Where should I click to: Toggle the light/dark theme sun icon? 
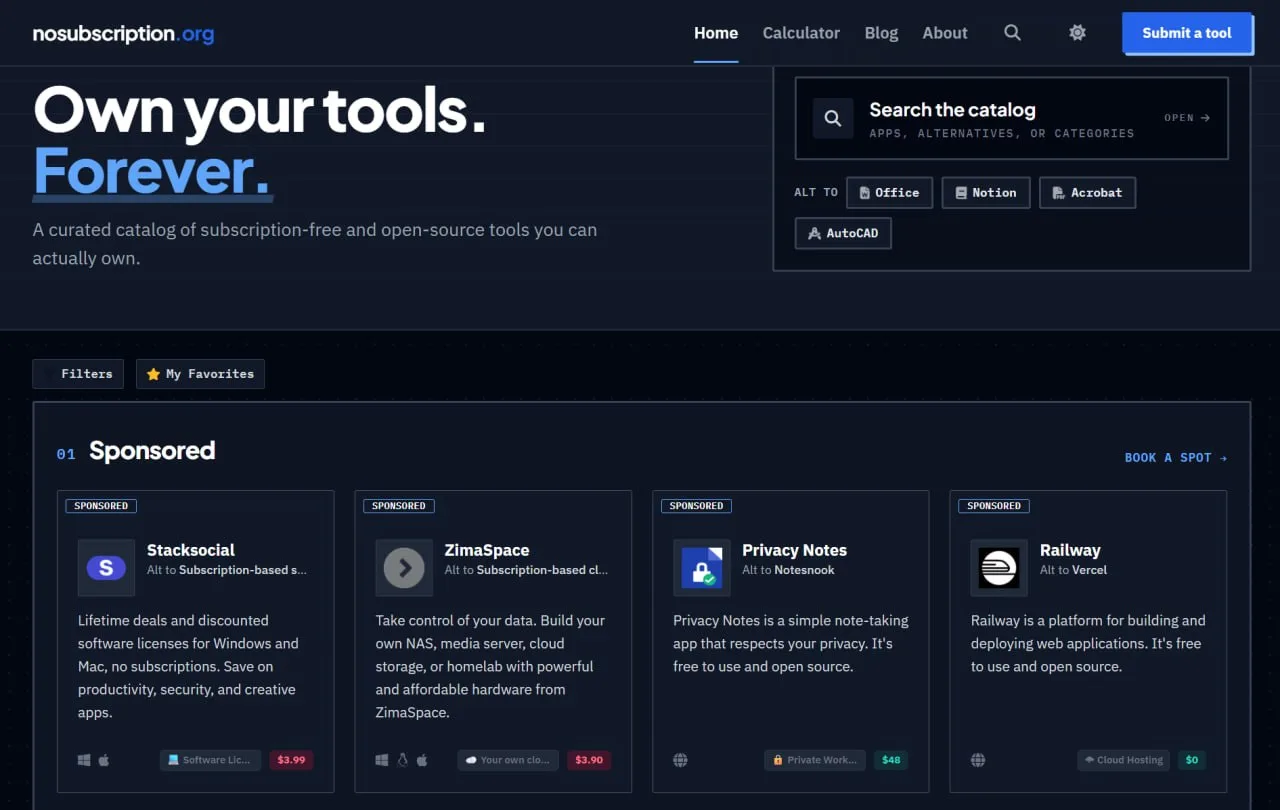coord(1077,33)
